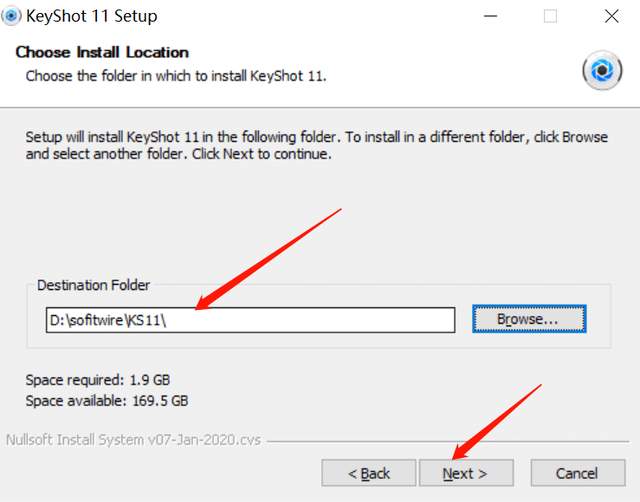Click the "Space available: 169.5 GB" text
This screenshot has height=502, width=640.
(x=106, y=400)
